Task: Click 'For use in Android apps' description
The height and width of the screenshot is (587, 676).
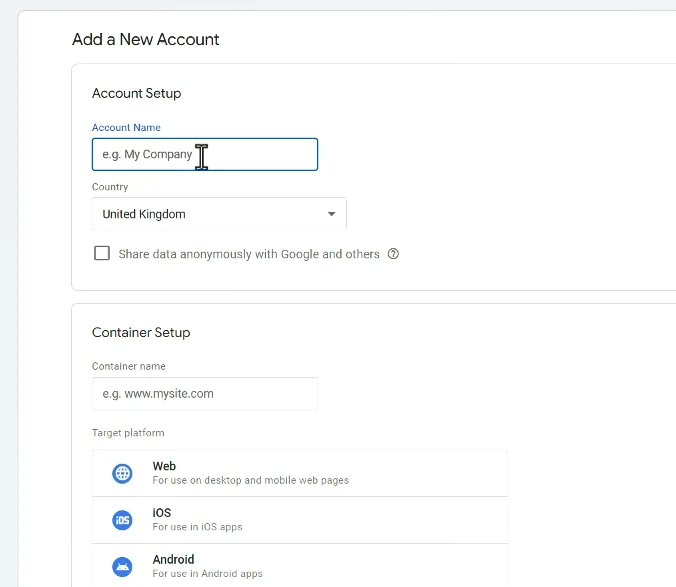Action: [x=207, y=573]
